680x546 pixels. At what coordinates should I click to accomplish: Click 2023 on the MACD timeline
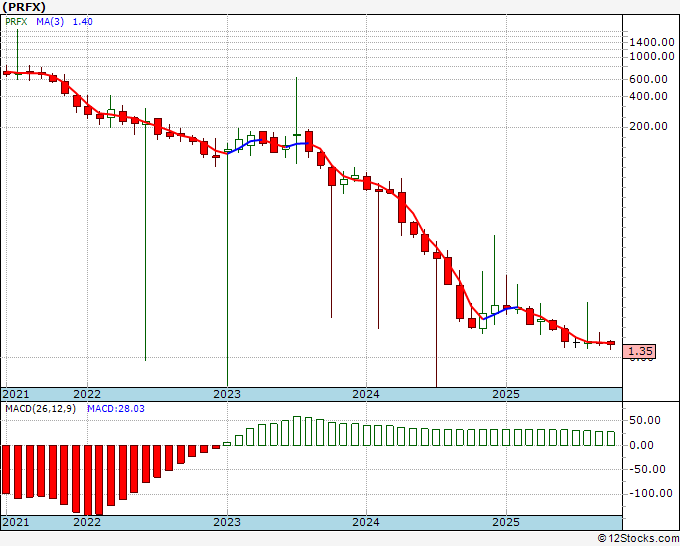[x=227, y=522]
